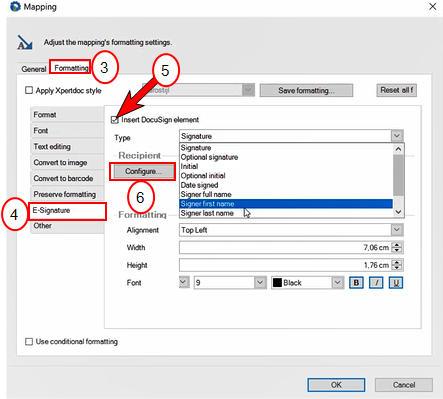Collapse the Type dropdown arrow

[397, 136]
